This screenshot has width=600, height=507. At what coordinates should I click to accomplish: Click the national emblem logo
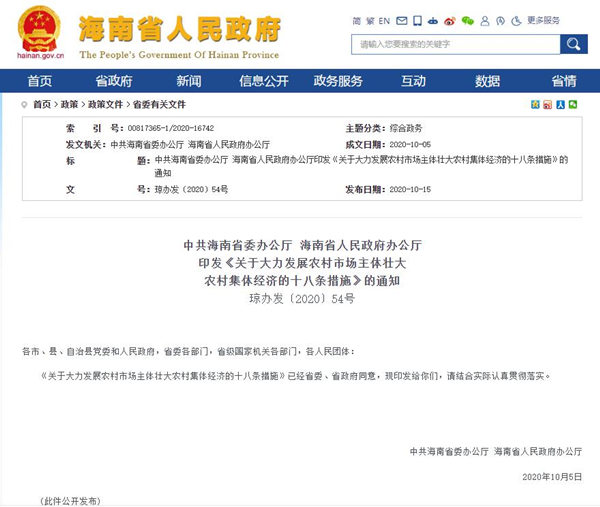tap(40, 28)
